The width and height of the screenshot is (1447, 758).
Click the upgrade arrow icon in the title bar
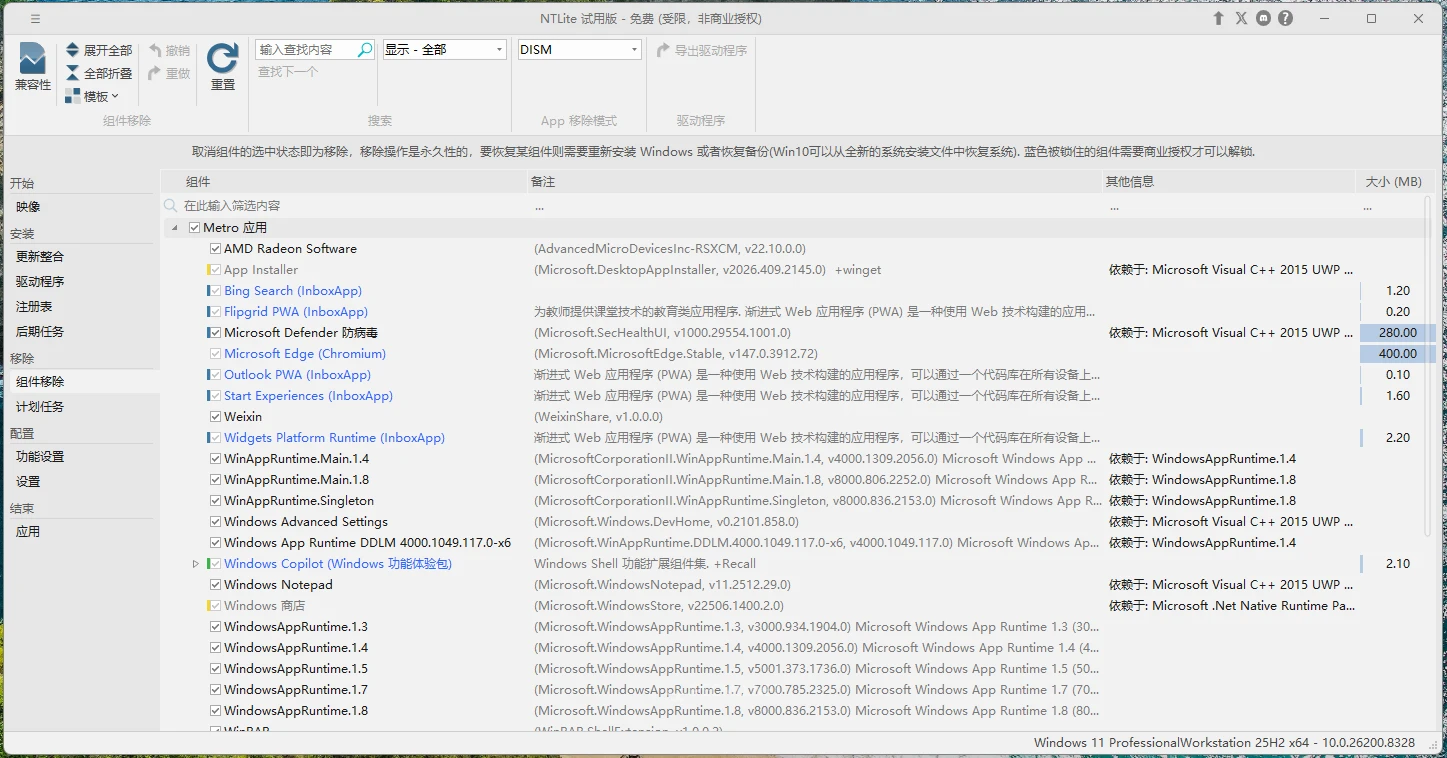(x=1218, y=19)
